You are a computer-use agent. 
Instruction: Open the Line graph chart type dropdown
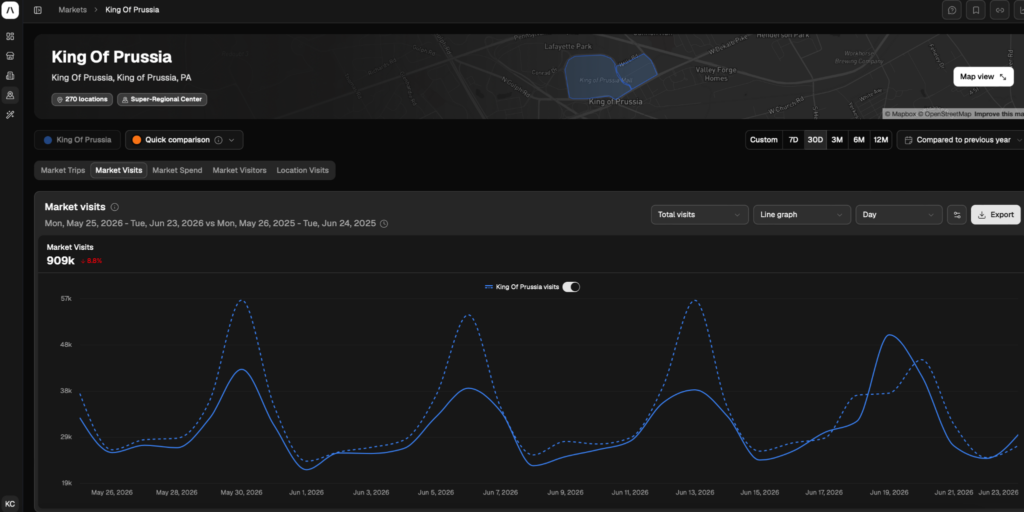(x=802, y=215)
